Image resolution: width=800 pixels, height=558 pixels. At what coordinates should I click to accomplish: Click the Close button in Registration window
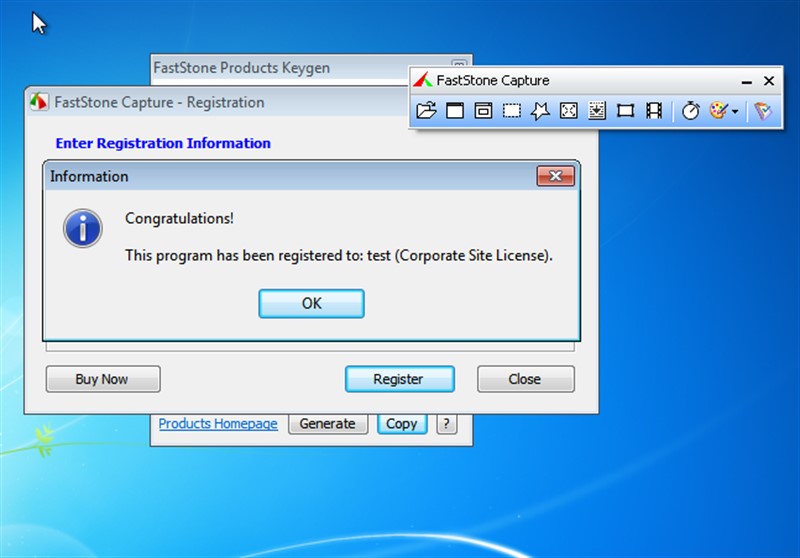click(525, 379)
